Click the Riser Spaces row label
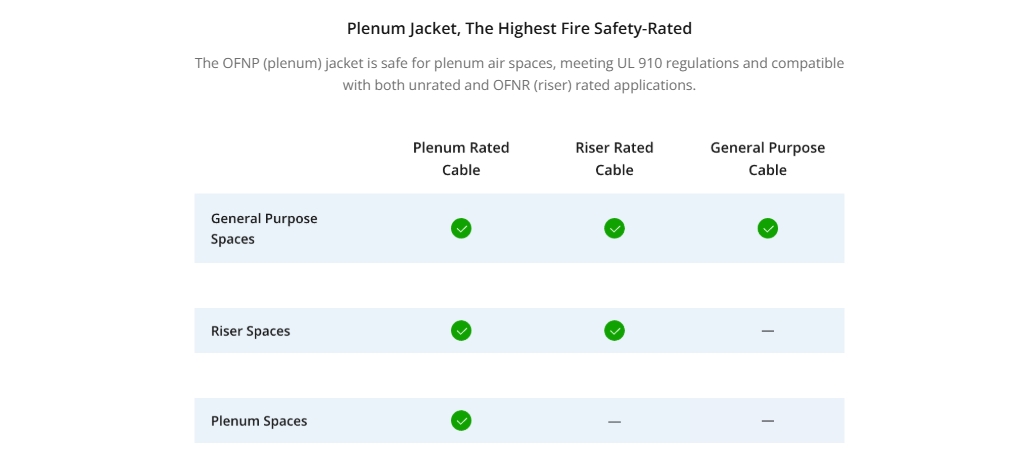 (251, 331)
